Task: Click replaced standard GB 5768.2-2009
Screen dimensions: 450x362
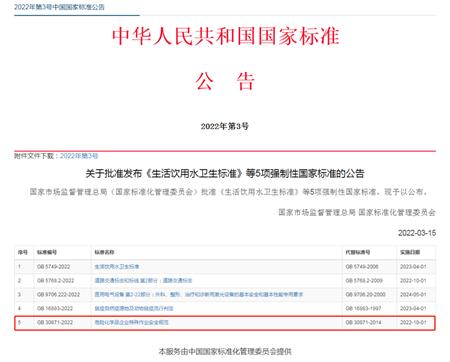Action: 364,281
